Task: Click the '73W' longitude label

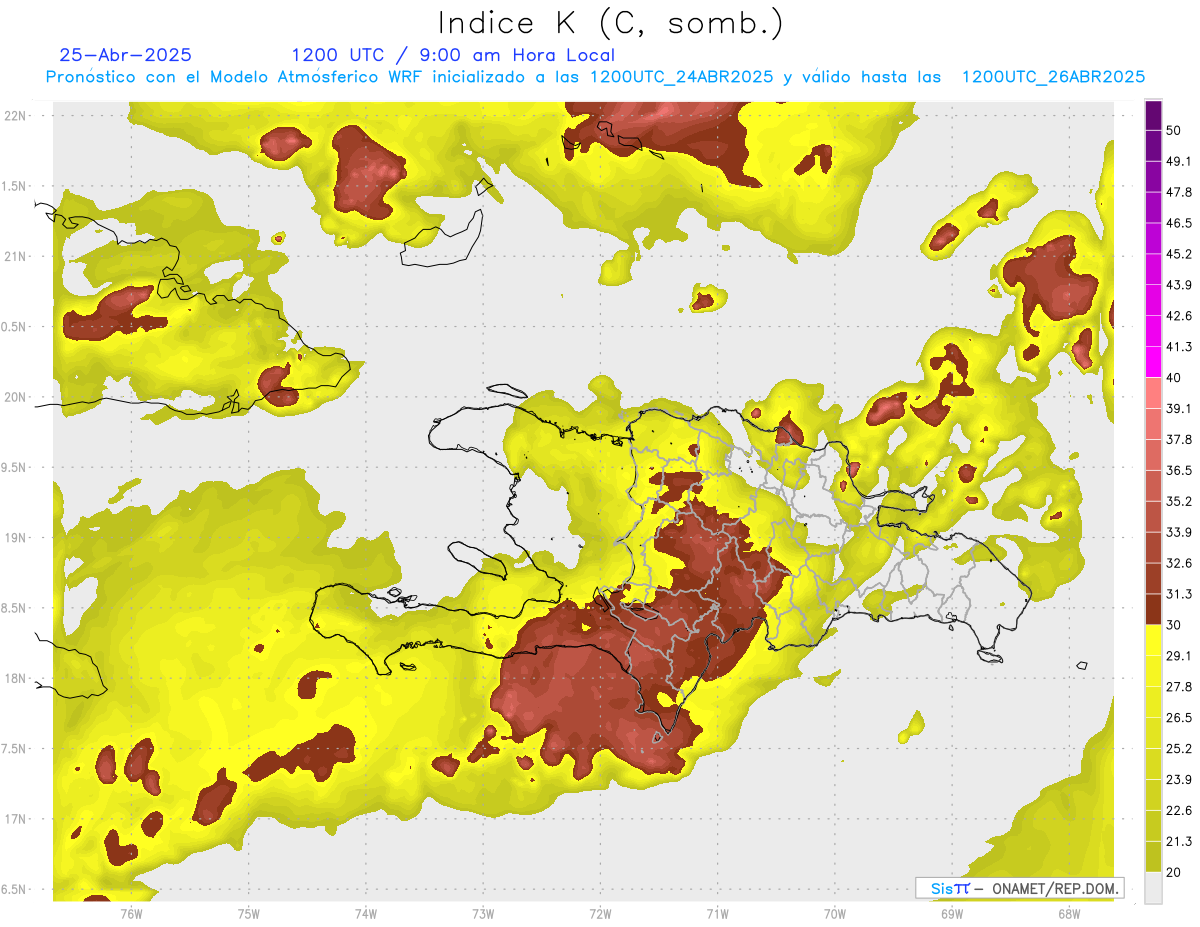Action: click(x=482, y=914)
